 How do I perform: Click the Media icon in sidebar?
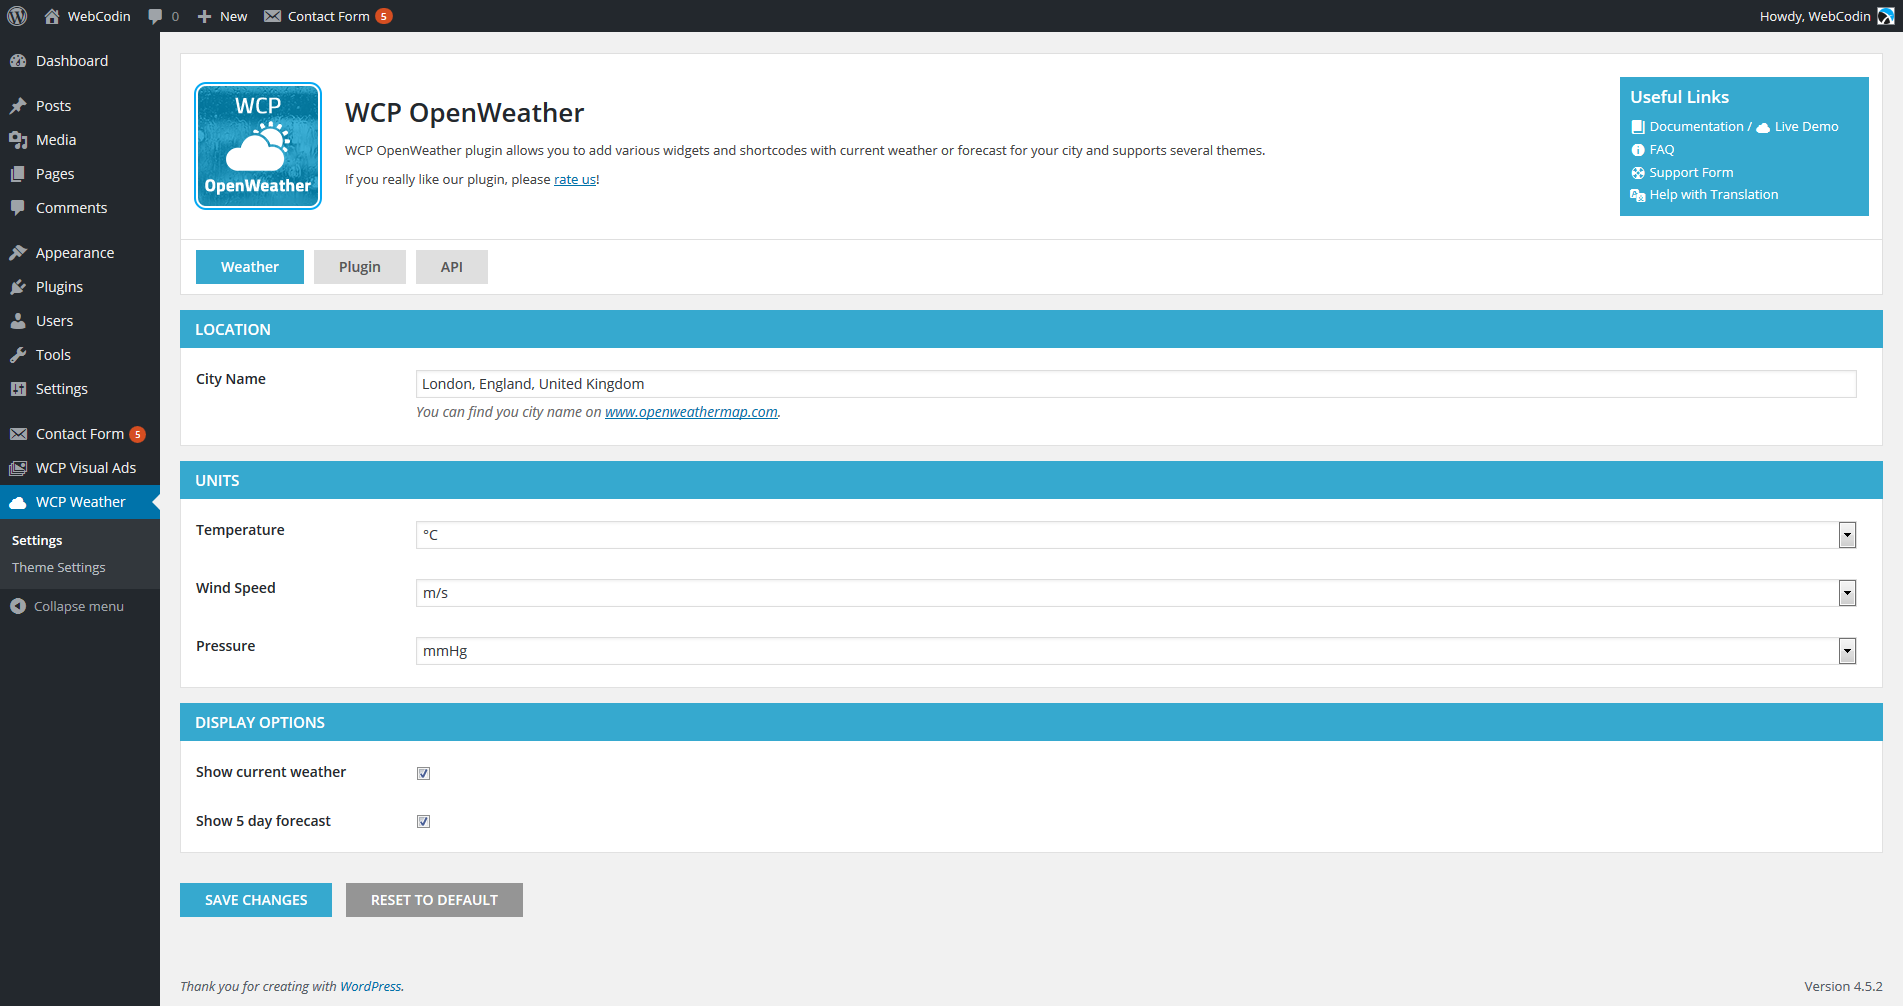tap(18, 140)
